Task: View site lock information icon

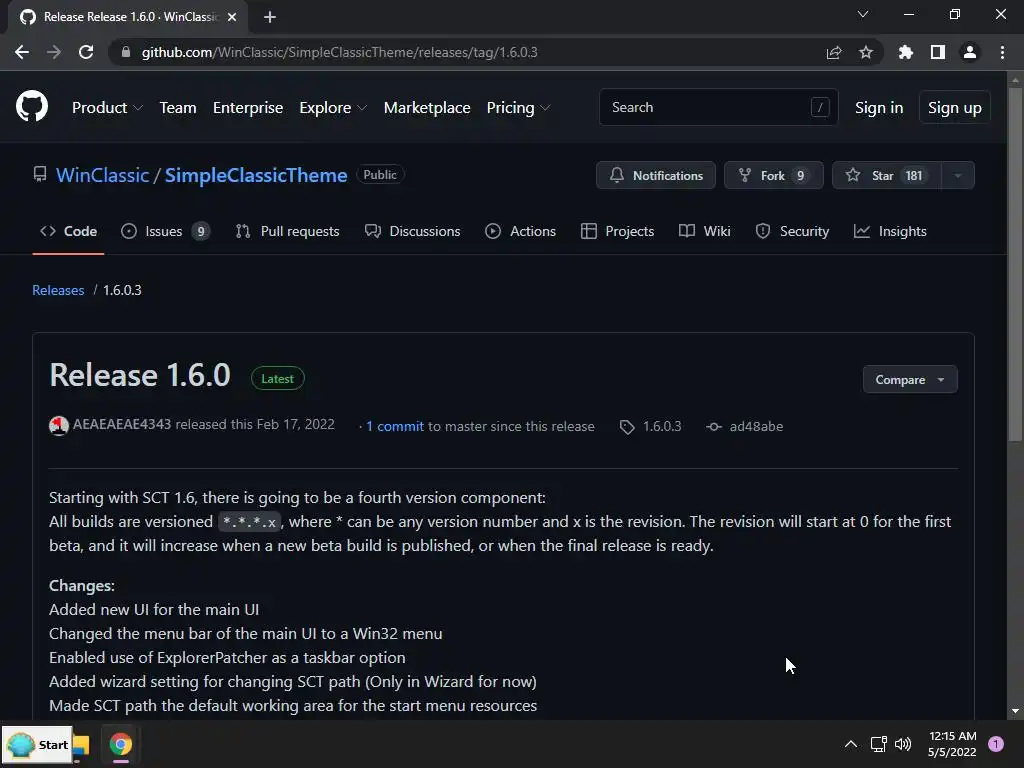Action: pos(126,52)
